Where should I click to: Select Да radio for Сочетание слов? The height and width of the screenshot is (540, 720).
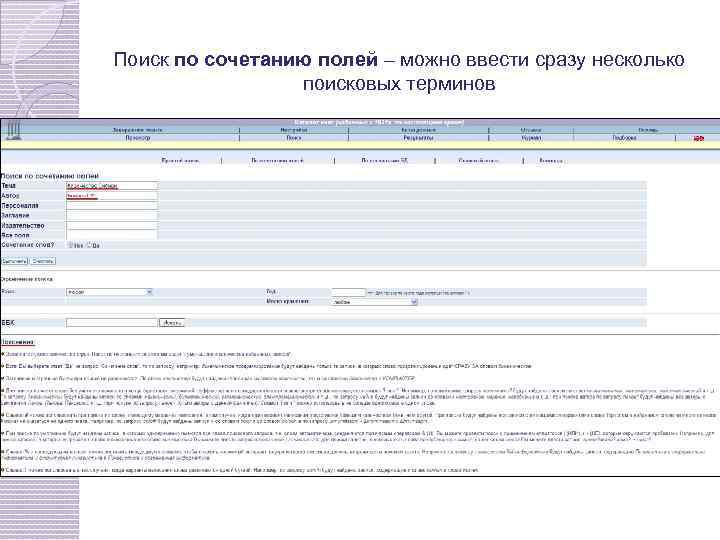pyautogui.click(x=90, y=246)
